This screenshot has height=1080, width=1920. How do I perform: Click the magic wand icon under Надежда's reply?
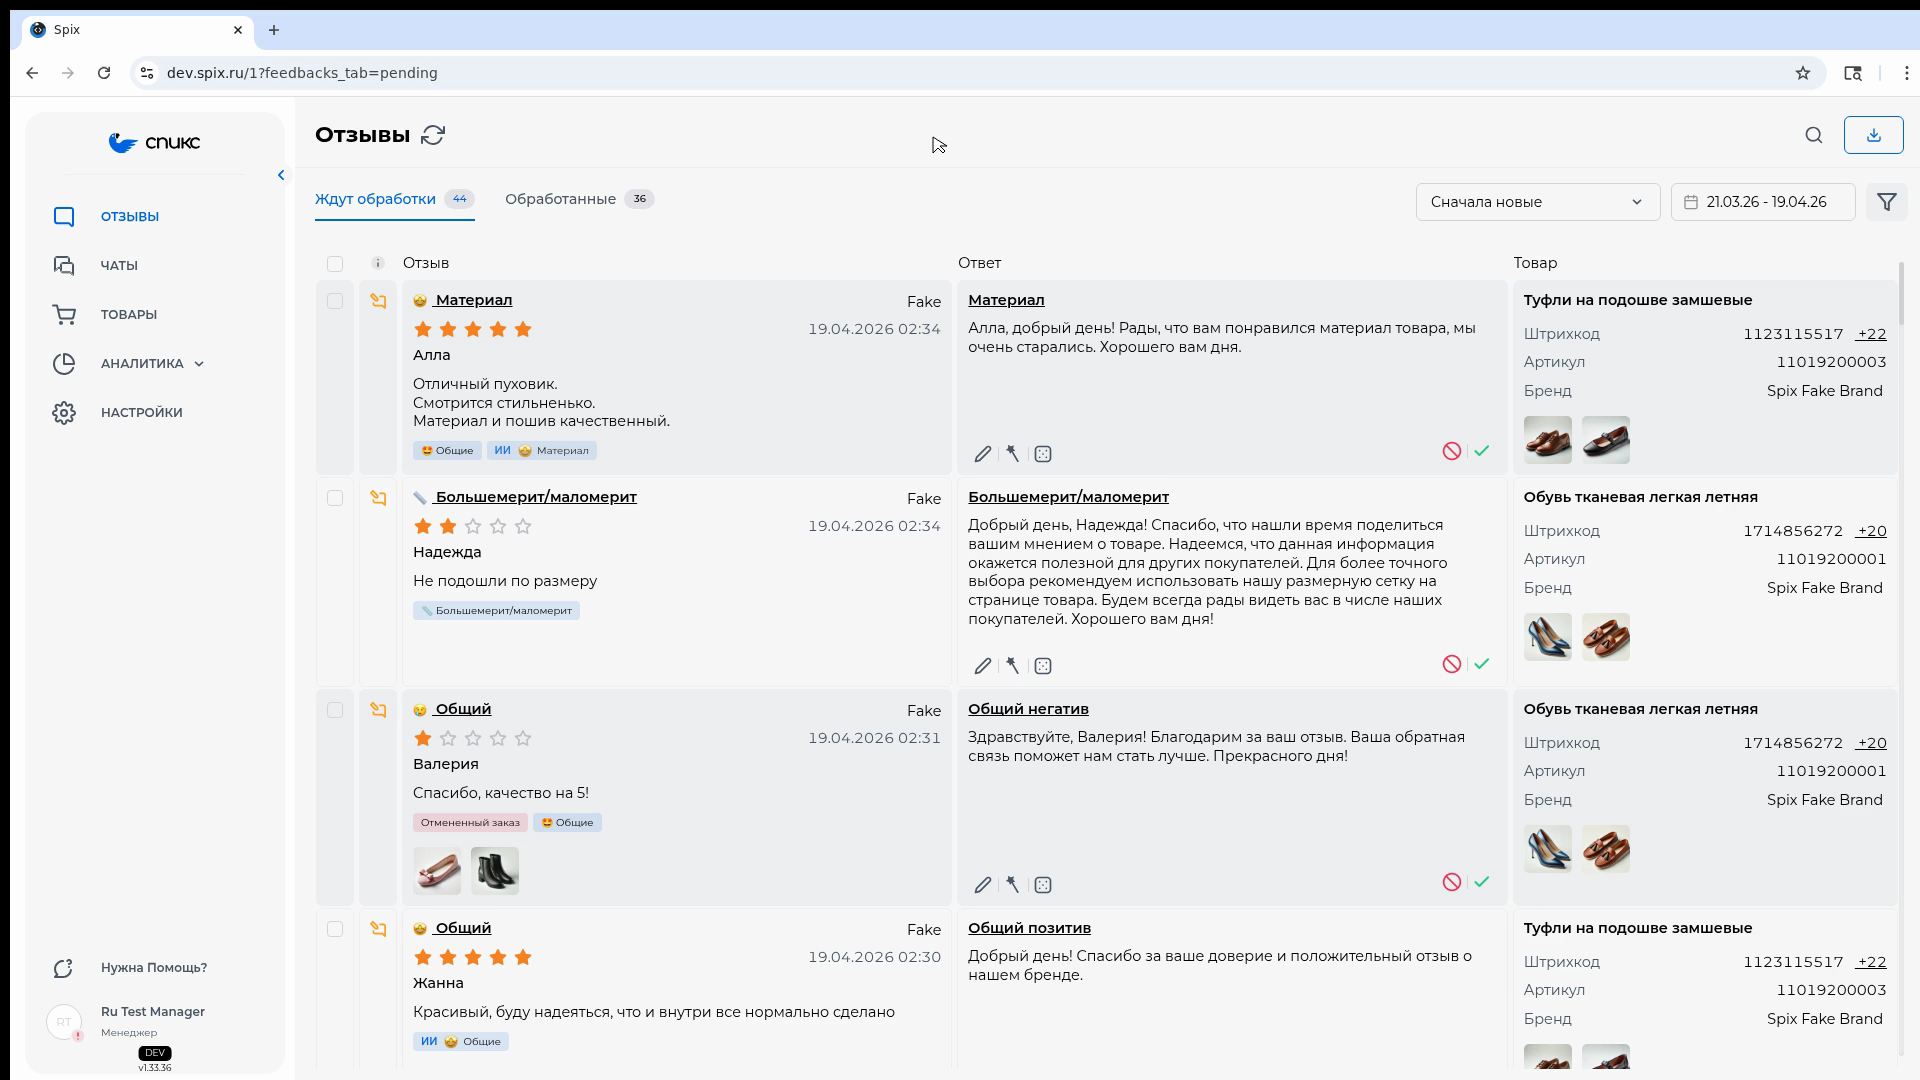[x=1013, y=666]
